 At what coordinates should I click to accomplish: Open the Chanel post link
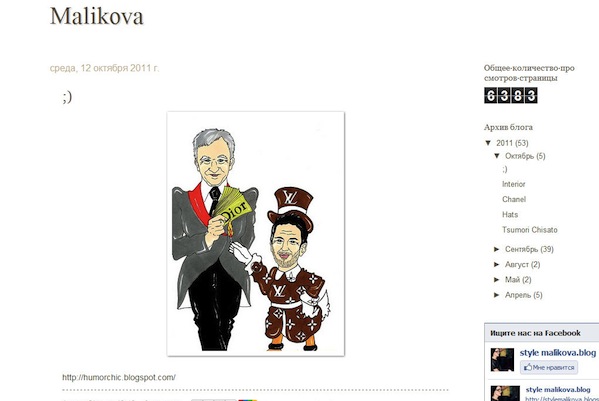click(514, 199)
